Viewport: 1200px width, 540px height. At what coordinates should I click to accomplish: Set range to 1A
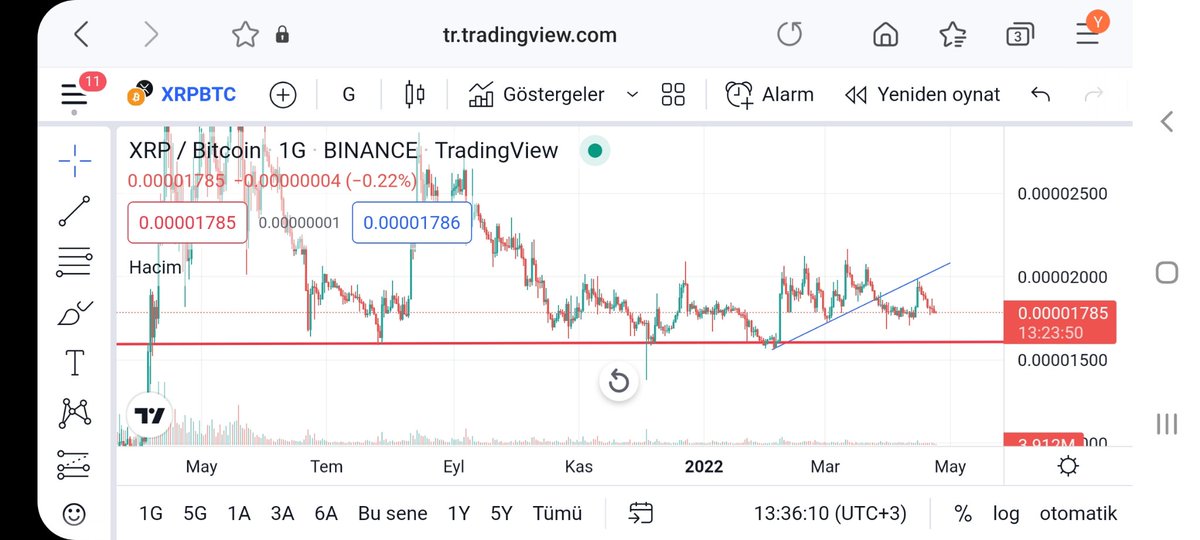coord(239,514)
